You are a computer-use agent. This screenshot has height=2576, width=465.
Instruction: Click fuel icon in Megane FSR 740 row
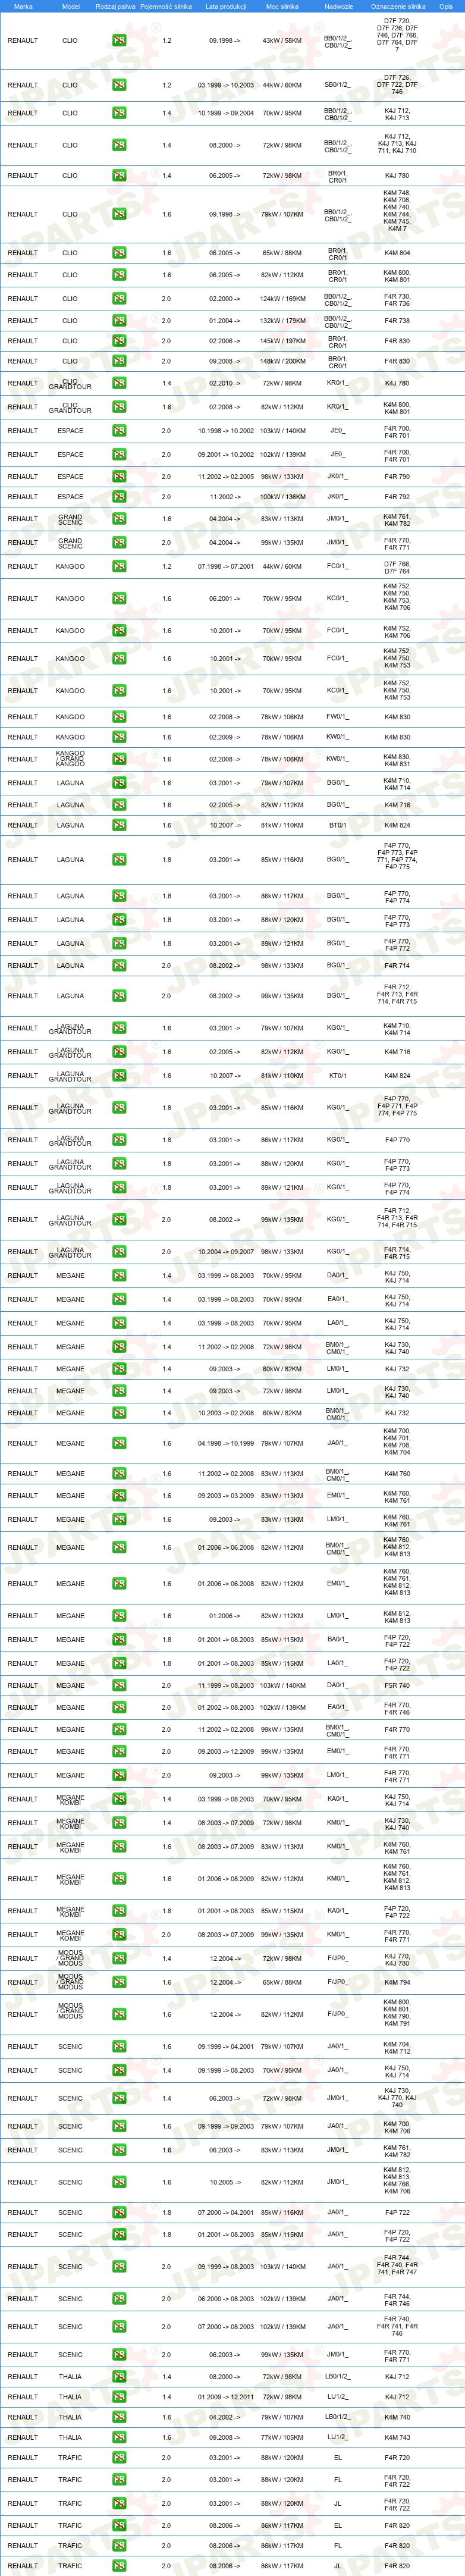[119, 1686]
